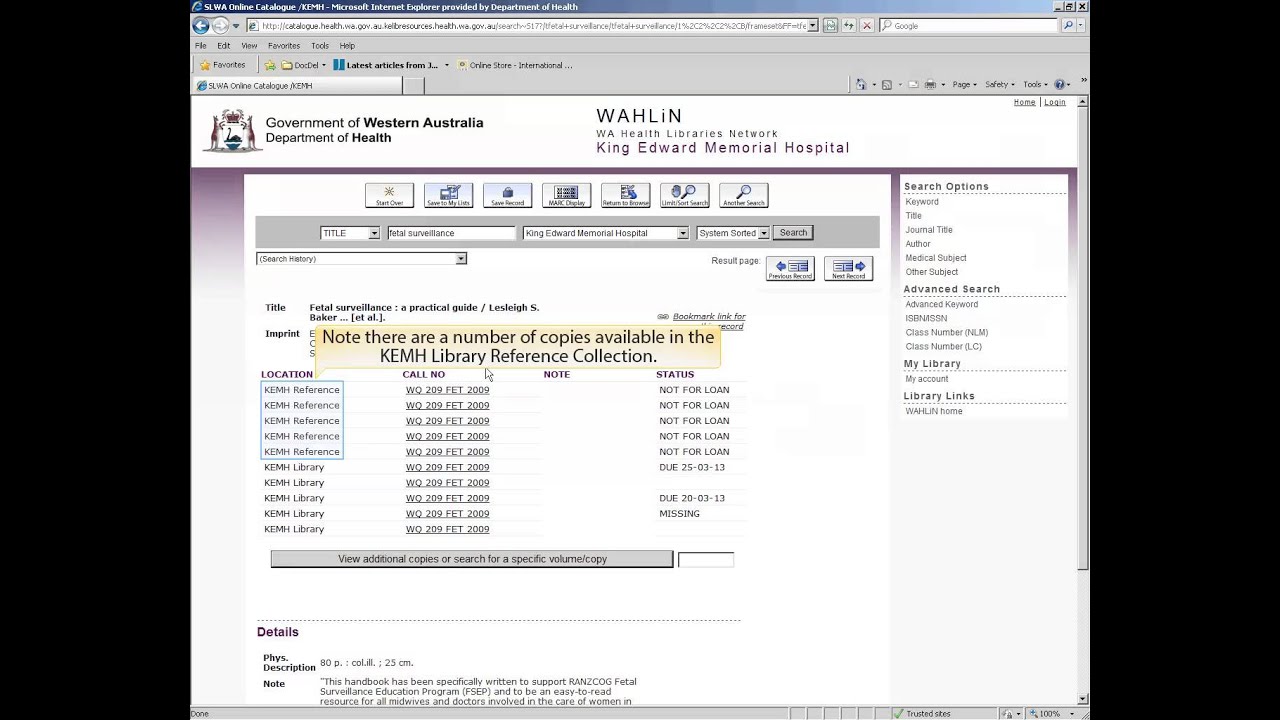Click the Start Over icon button

(389, 195)
